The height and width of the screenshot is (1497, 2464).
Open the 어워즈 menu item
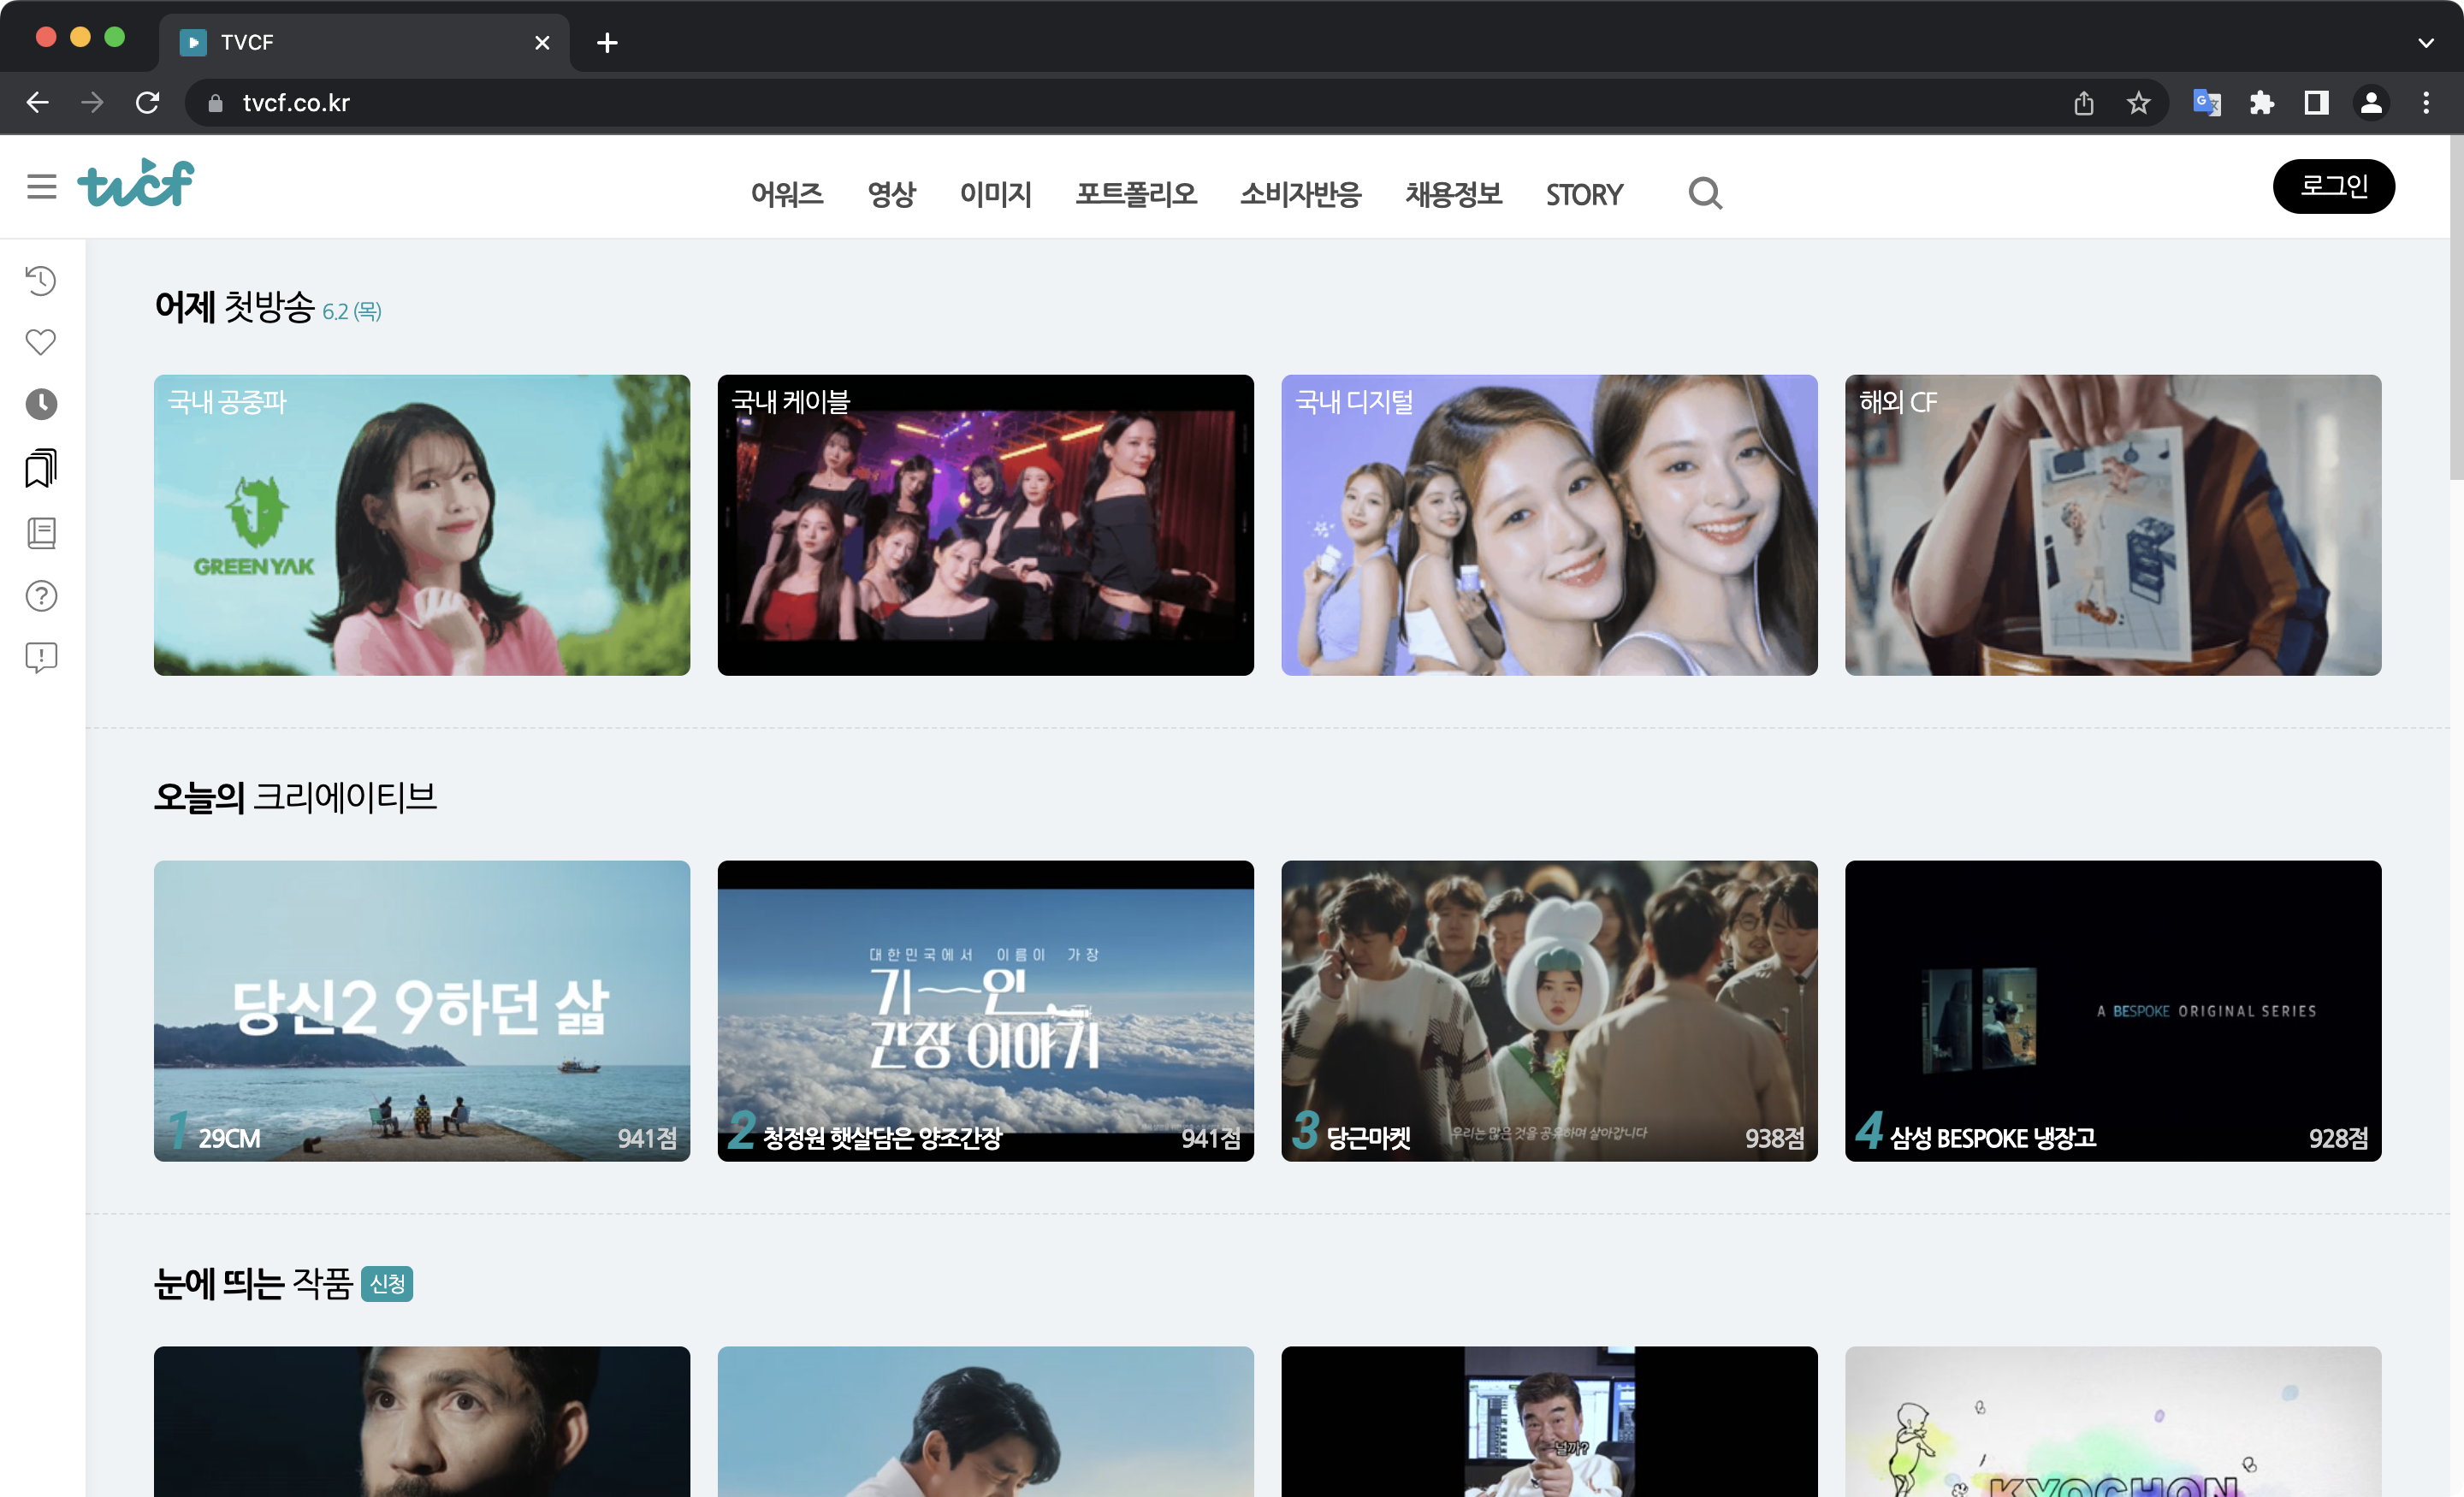click(x=787, y=194)
